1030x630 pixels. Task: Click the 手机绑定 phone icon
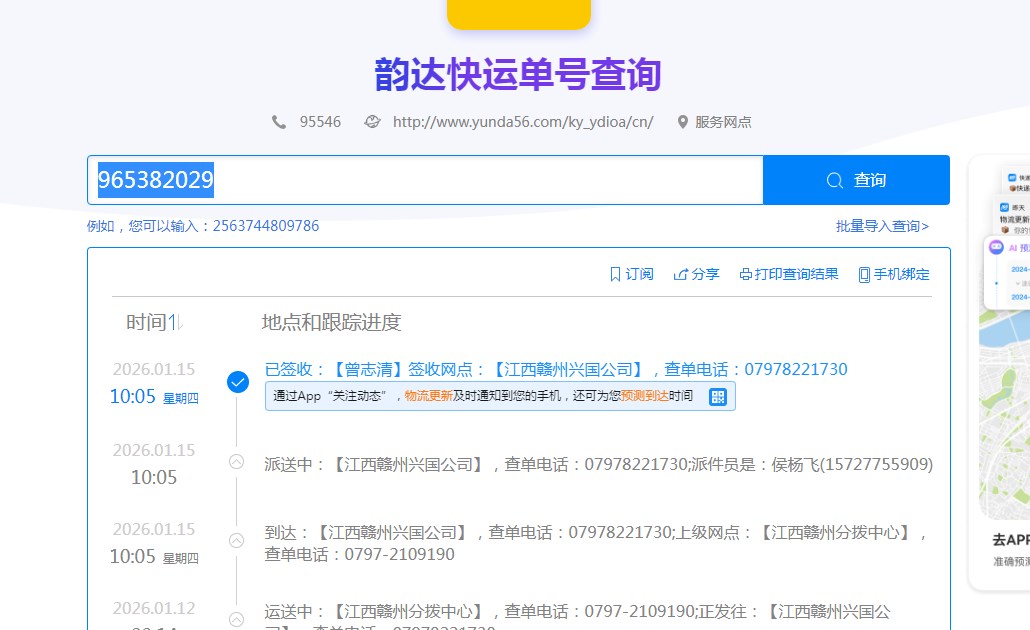click(x=864, y=274)
